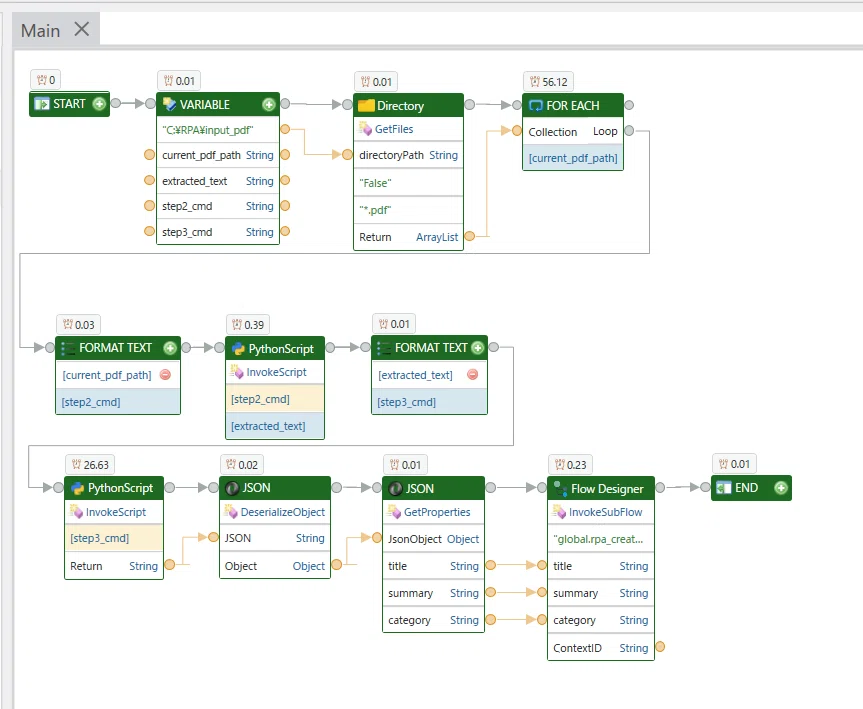Click the directoryPath String parameter
The width and height of the screenshot is (863, 709).
point(408,155)
